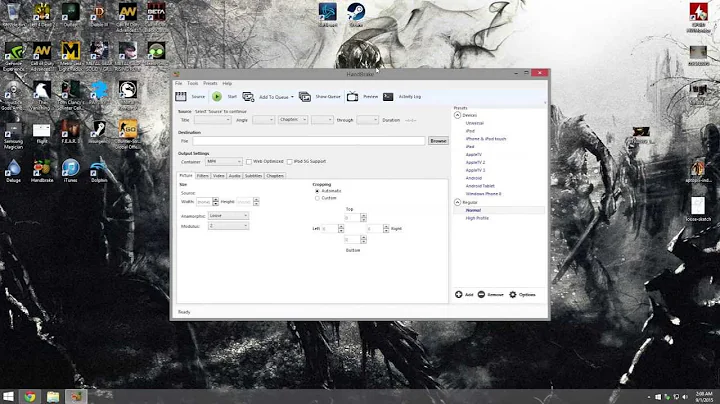Select the Counter-Strike Global Offensive desktop icon

pyautogui.click(x=128, y=134)
